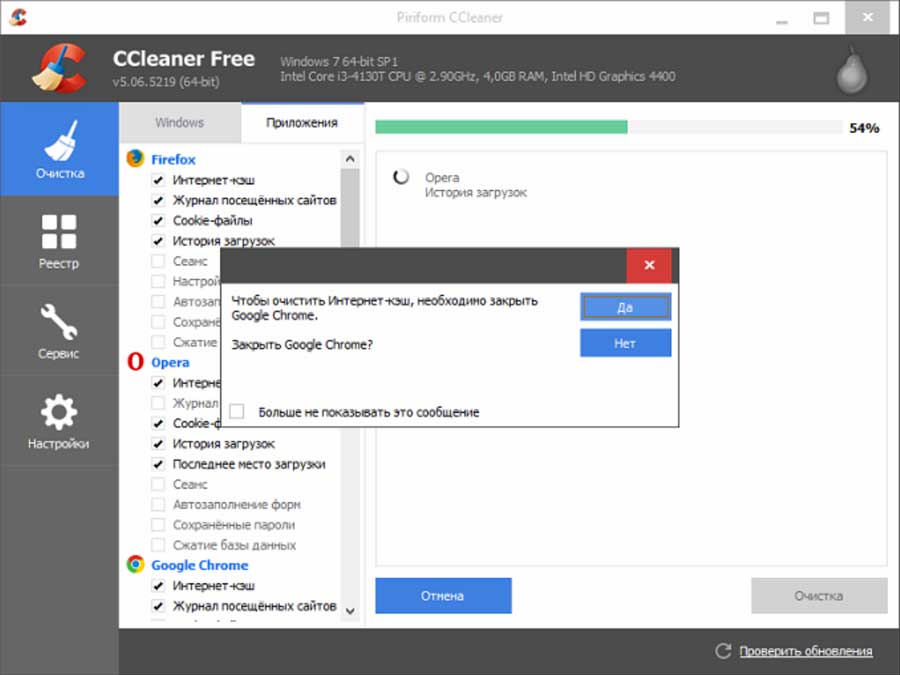
Task: Click the red Opera browser icon
Action: (x=135, y=362)
